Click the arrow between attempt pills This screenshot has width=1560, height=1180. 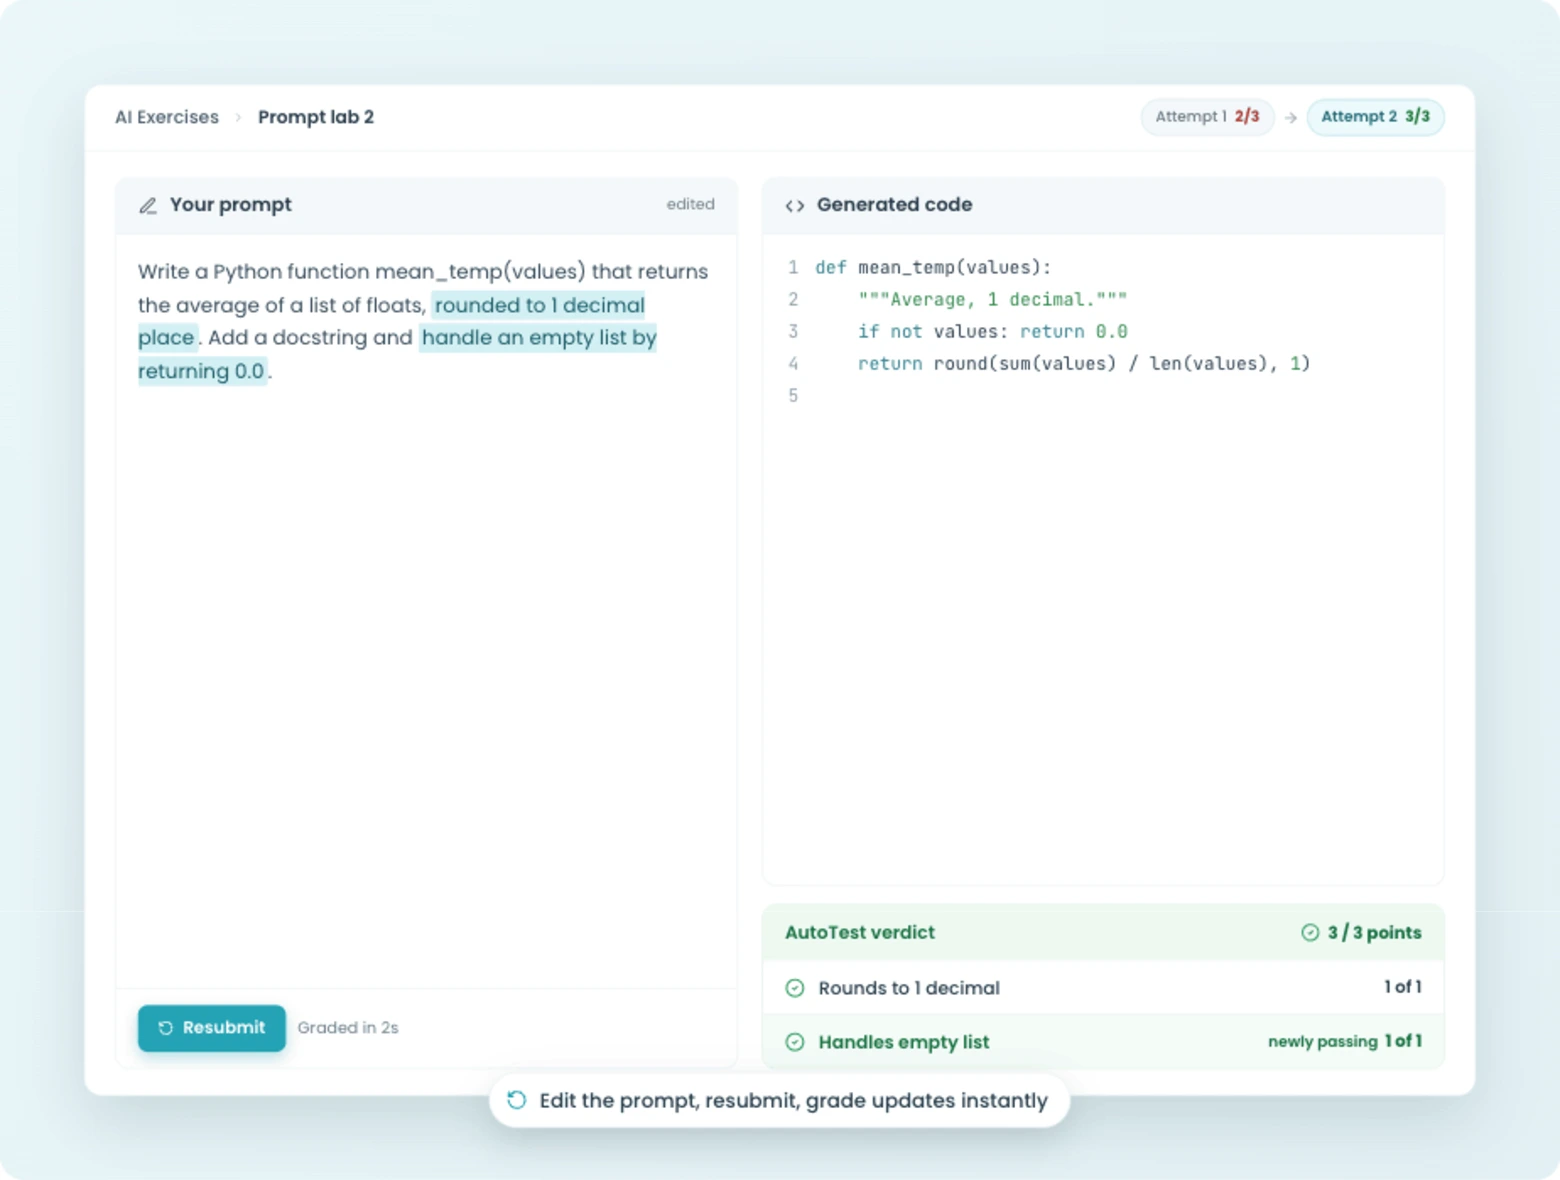[1291, 118]
